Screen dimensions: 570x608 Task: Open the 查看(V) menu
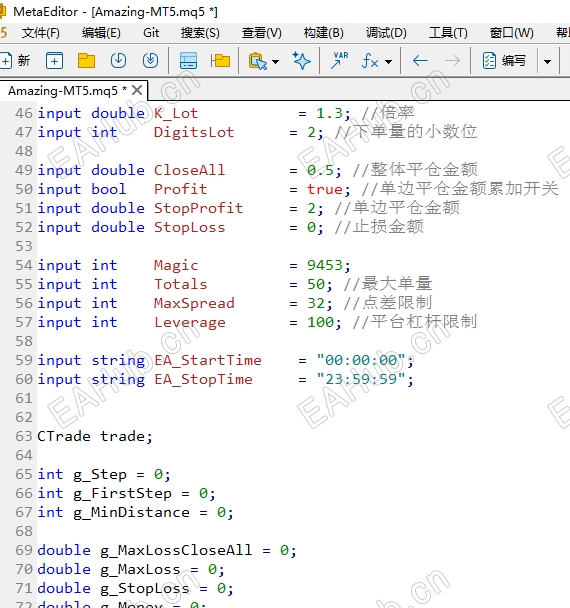click(x=262, y=33)
